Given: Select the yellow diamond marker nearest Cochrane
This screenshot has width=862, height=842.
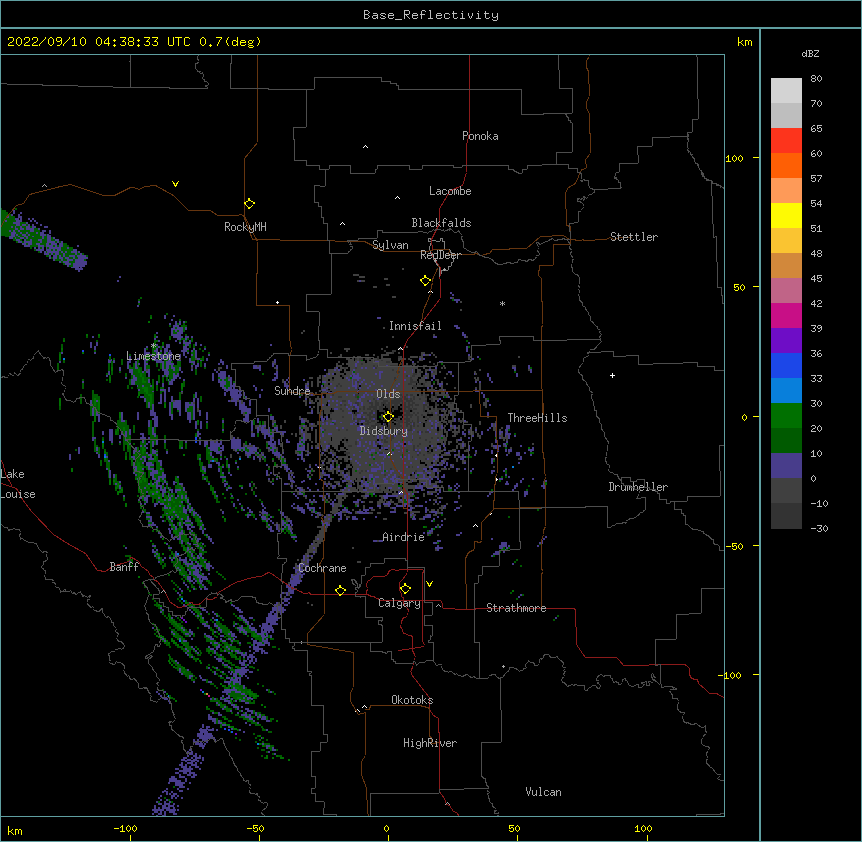Looking at the screenshot, I should [340, 590].
